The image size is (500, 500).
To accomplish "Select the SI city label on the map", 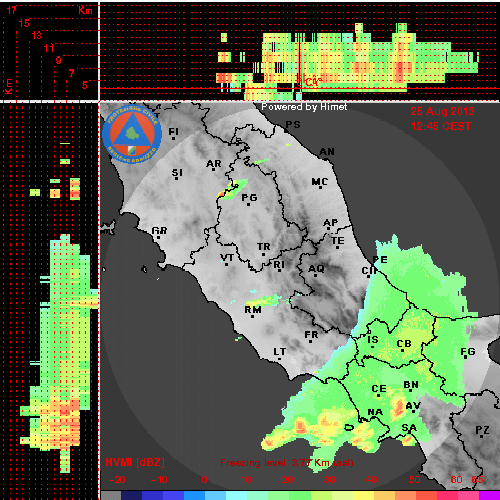I will [177, 173].
